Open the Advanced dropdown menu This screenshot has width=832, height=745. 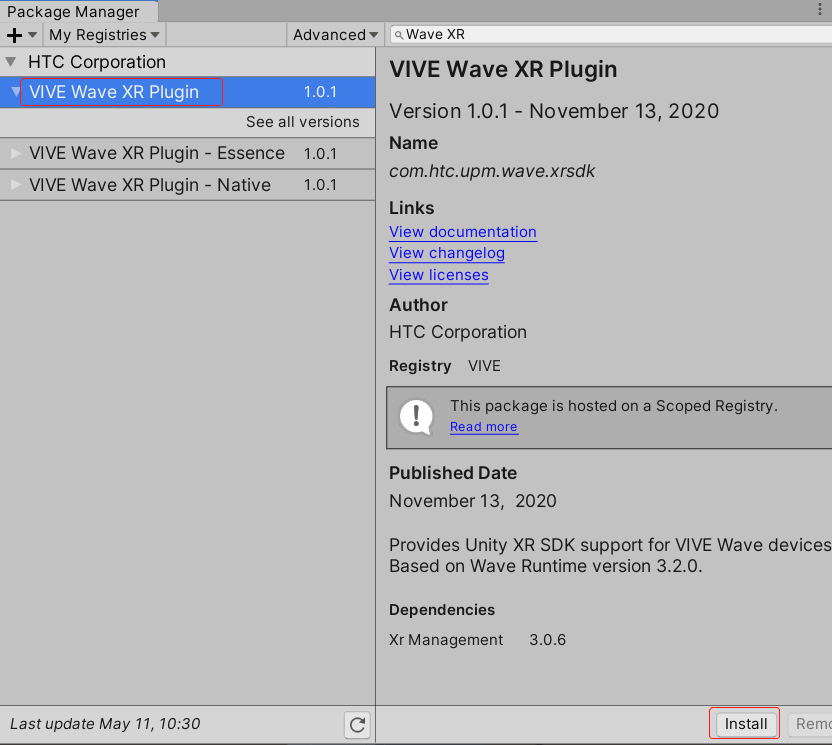335,35
